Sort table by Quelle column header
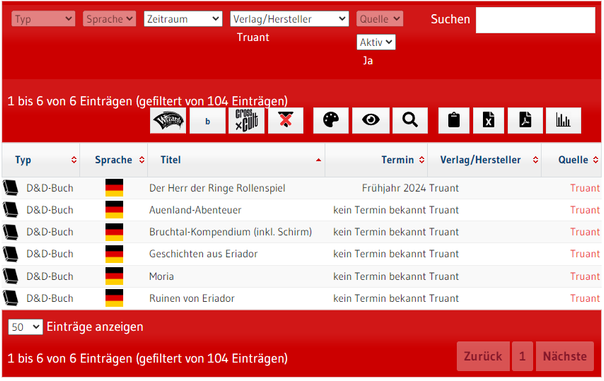The image size is (604, 381). pos(572,160)
